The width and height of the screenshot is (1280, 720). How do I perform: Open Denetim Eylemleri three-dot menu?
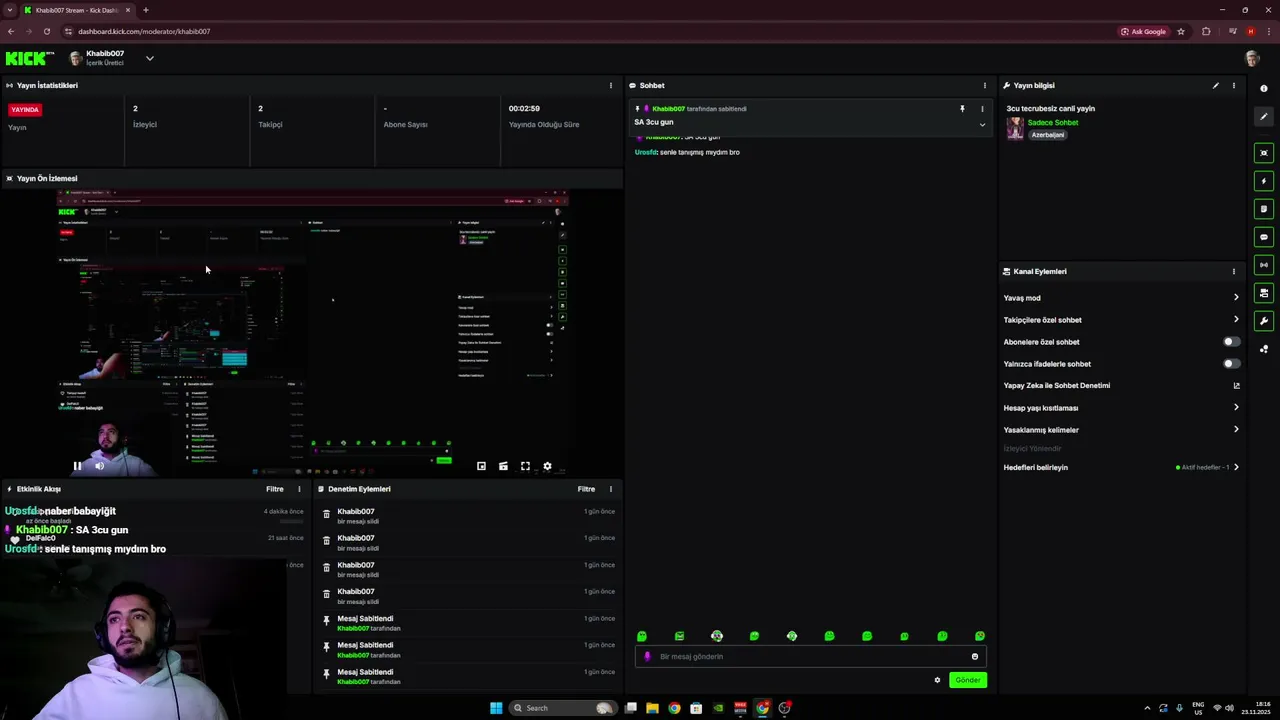[x=611, y=489]
